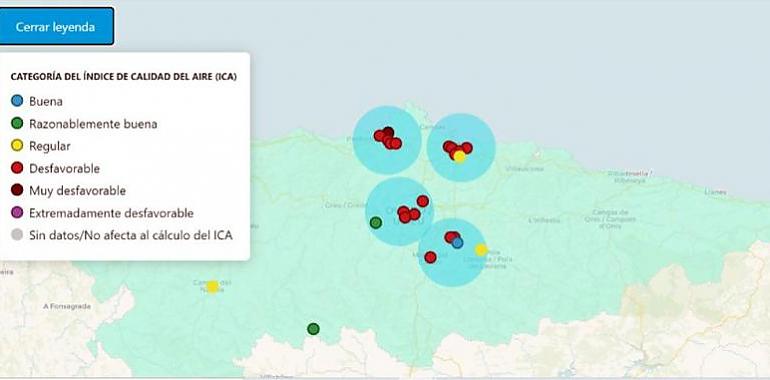Image resolution: width=770 pixels, height=380 pixels.
Task: Open the yellow station marker at Cangas del Narcea
Action: (212, 287)
